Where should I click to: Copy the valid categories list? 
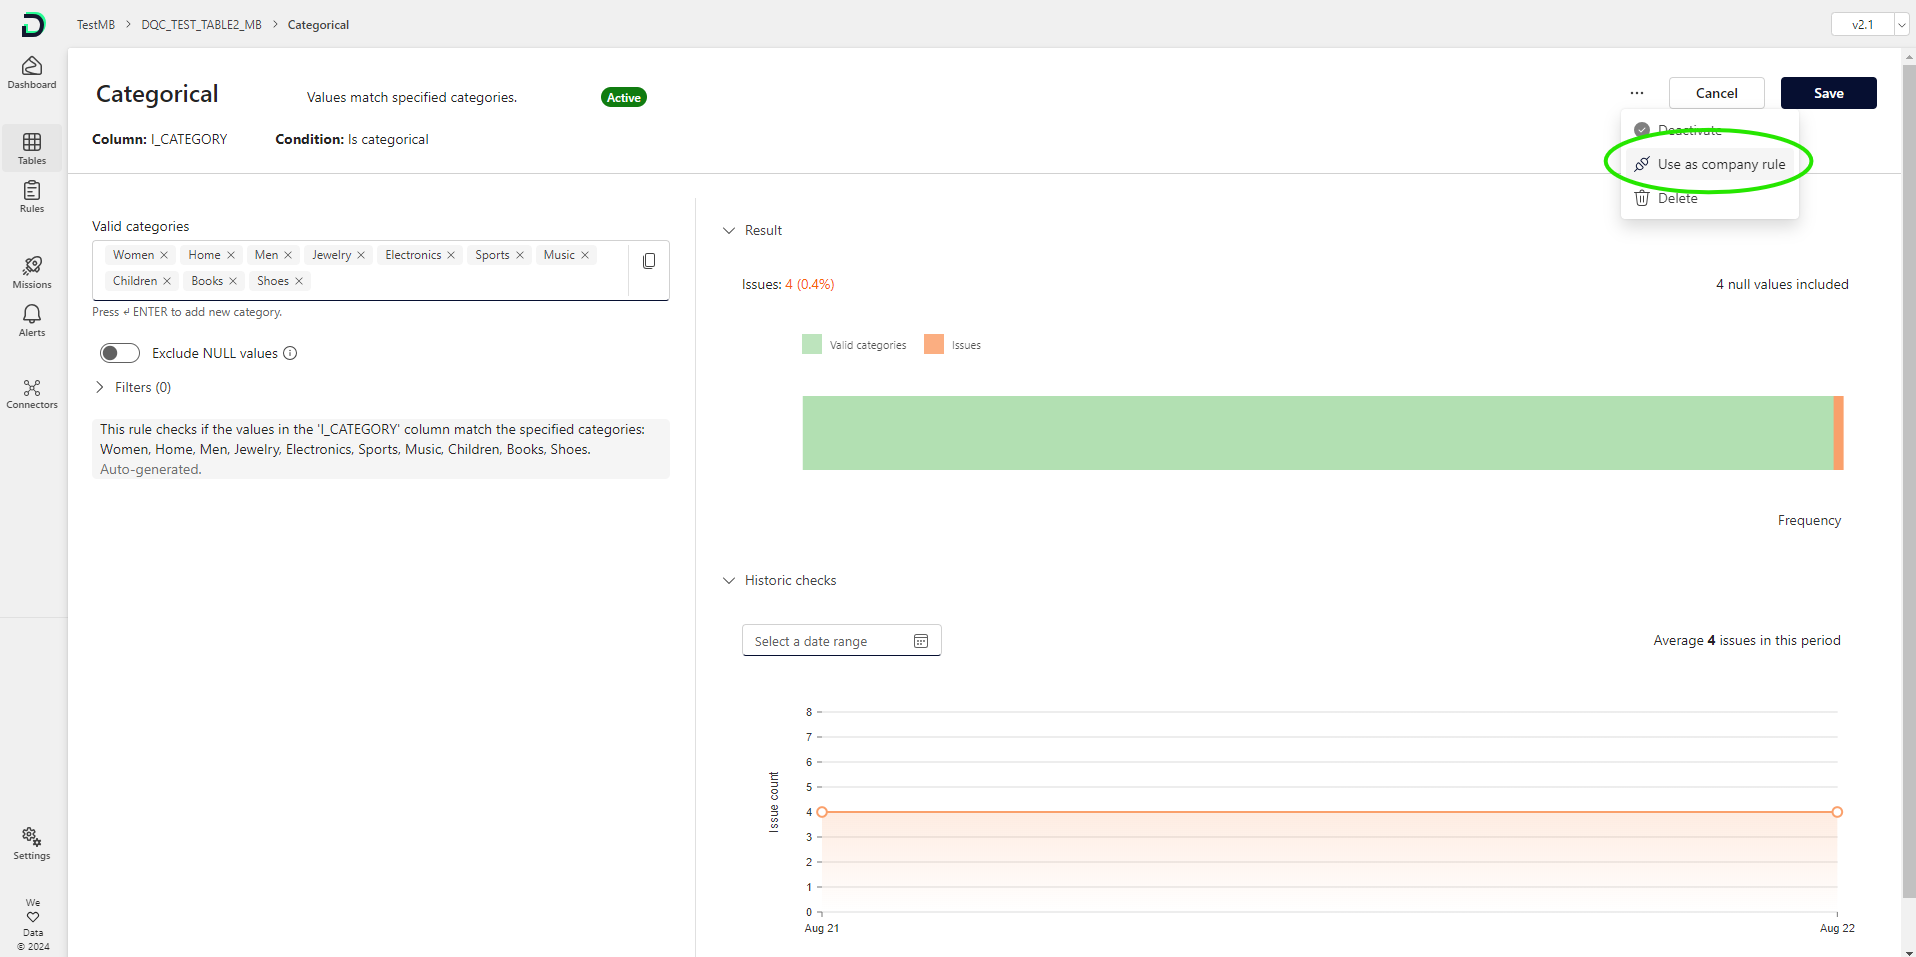[649, 261]
